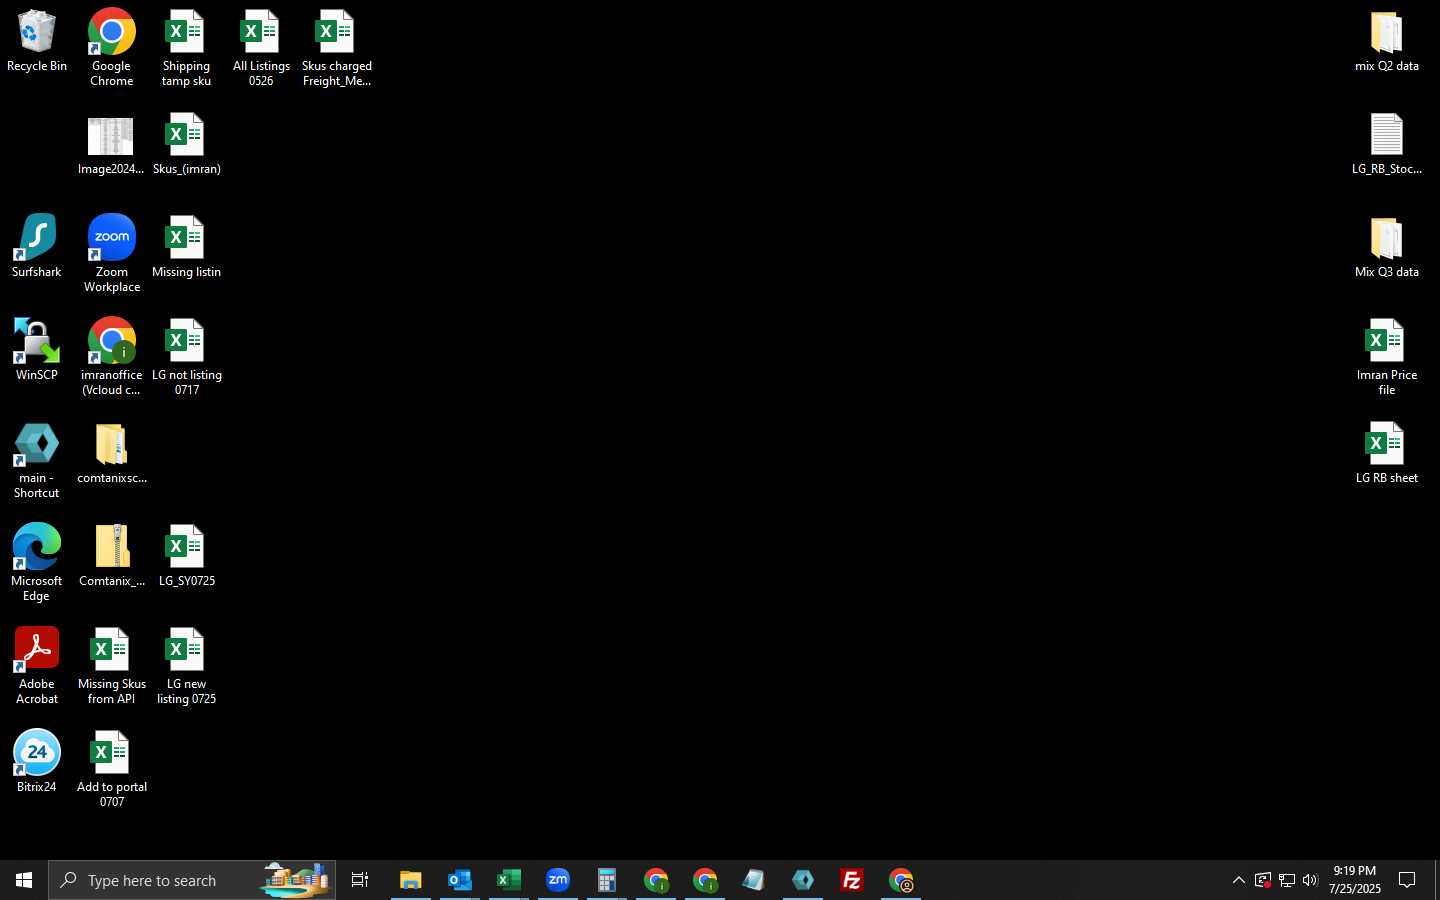
Task: Switch to Zoom on the taskbar
Action: click(x=558, y=880)
